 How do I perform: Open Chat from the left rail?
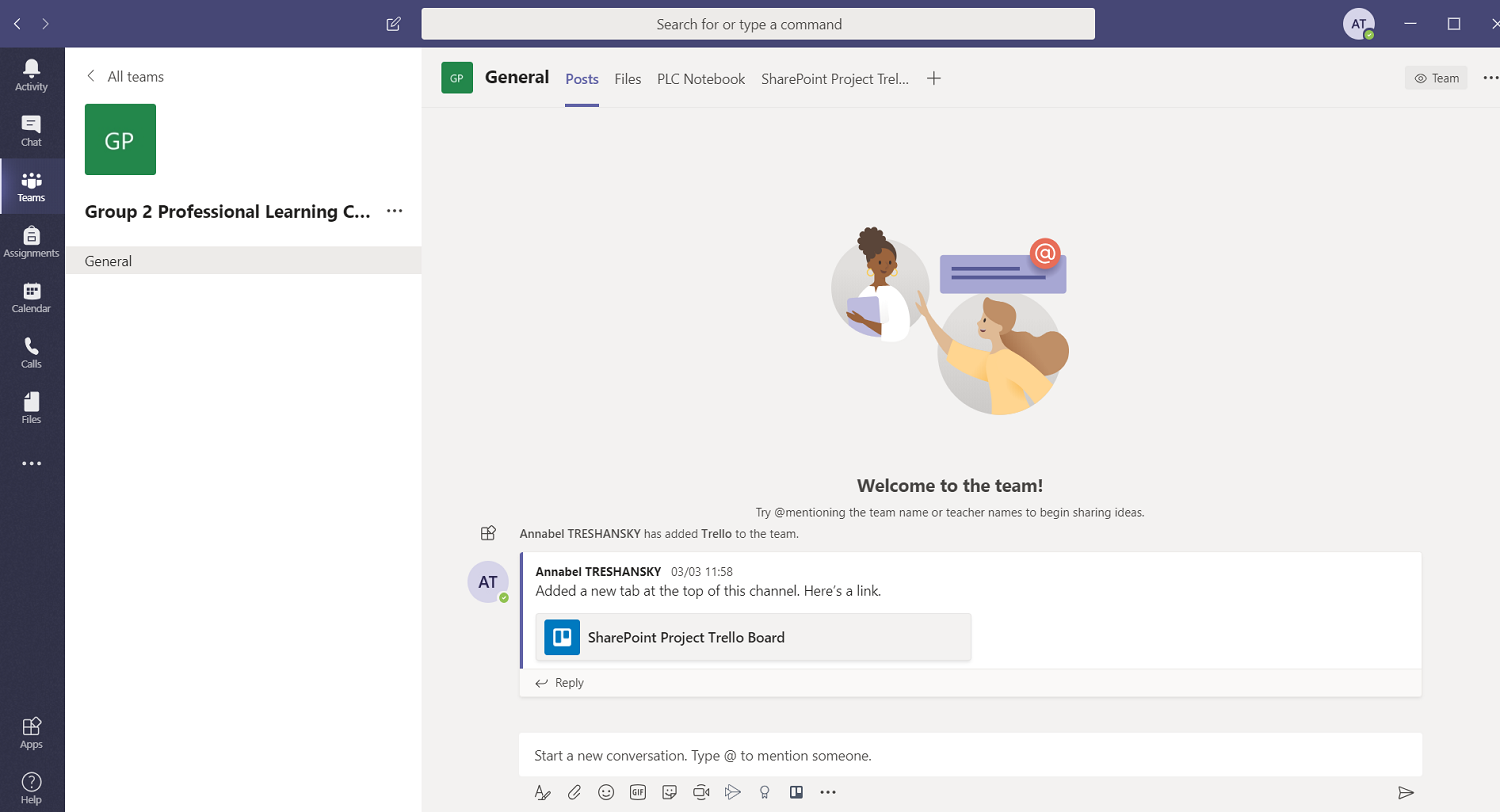coord(32,131)
